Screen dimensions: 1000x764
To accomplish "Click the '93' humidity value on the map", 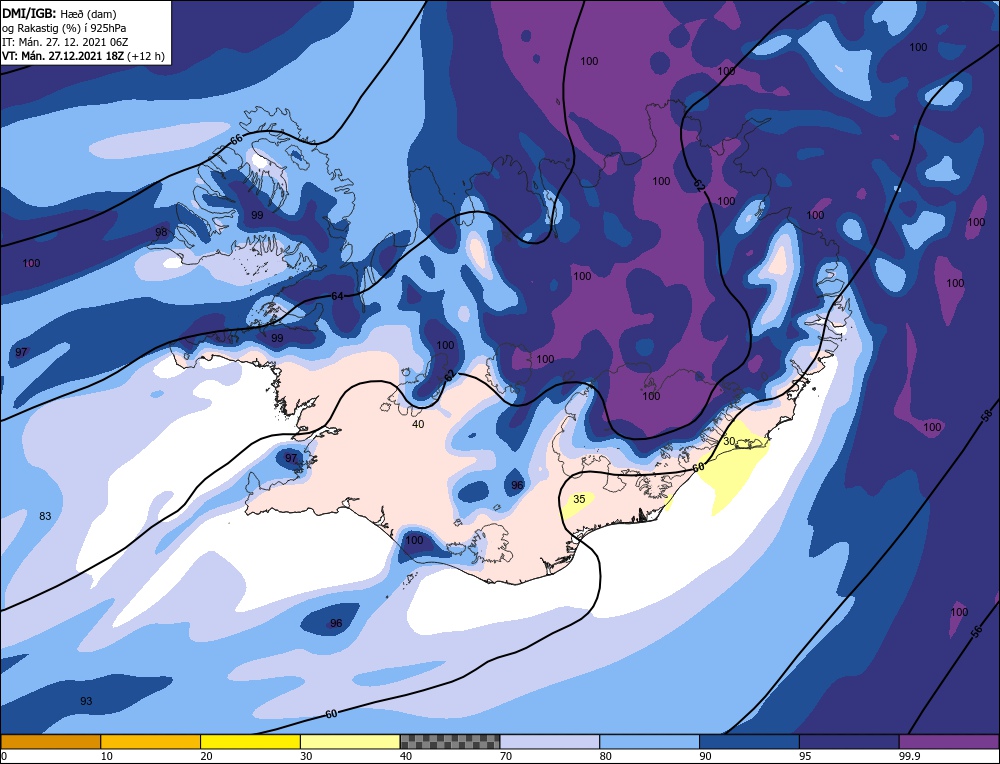I will click(86, 701).
